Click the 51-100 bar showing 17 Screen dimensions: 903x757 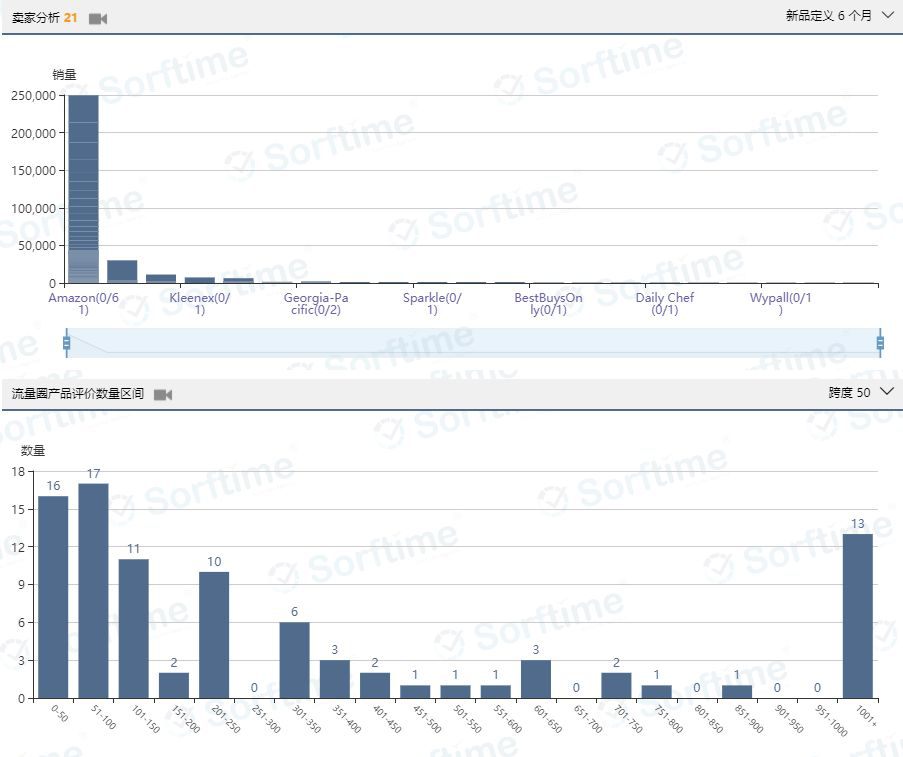click(x=93, y=591)
